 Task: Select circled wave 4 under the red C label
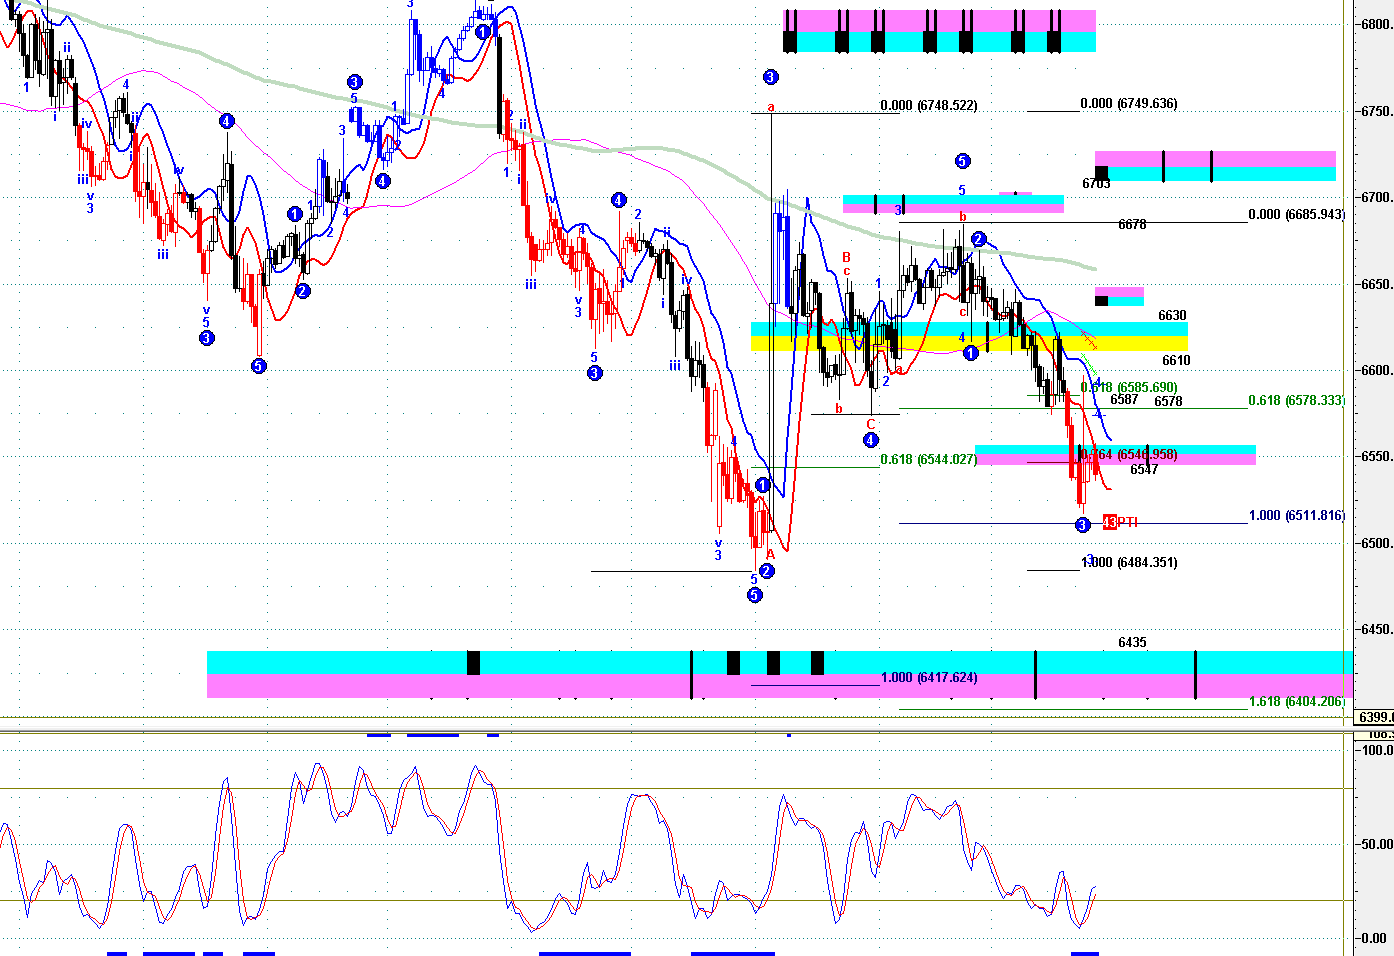tap(871, 440)
